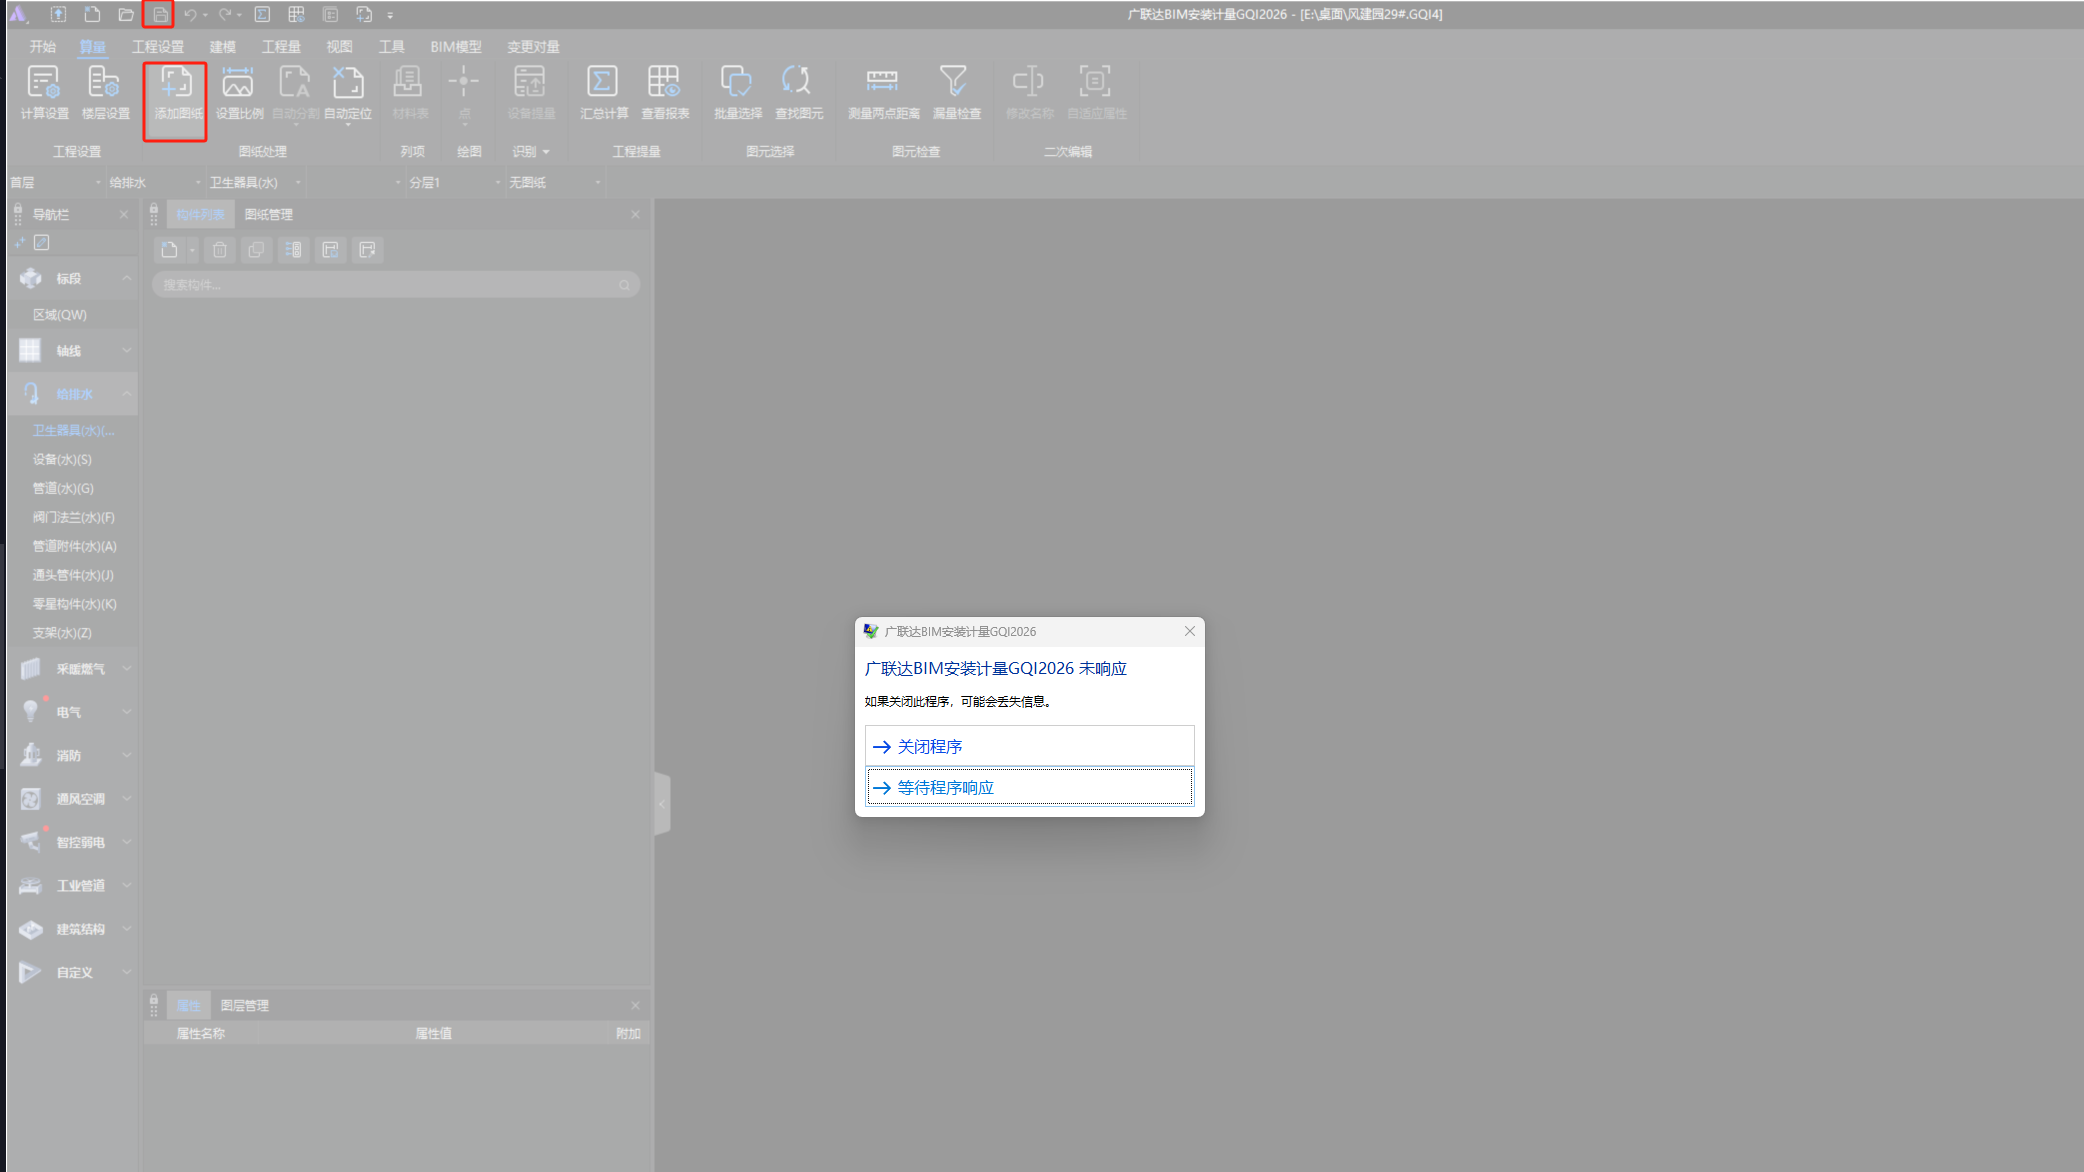Close the 导航栏 panel

coord(124,214)
